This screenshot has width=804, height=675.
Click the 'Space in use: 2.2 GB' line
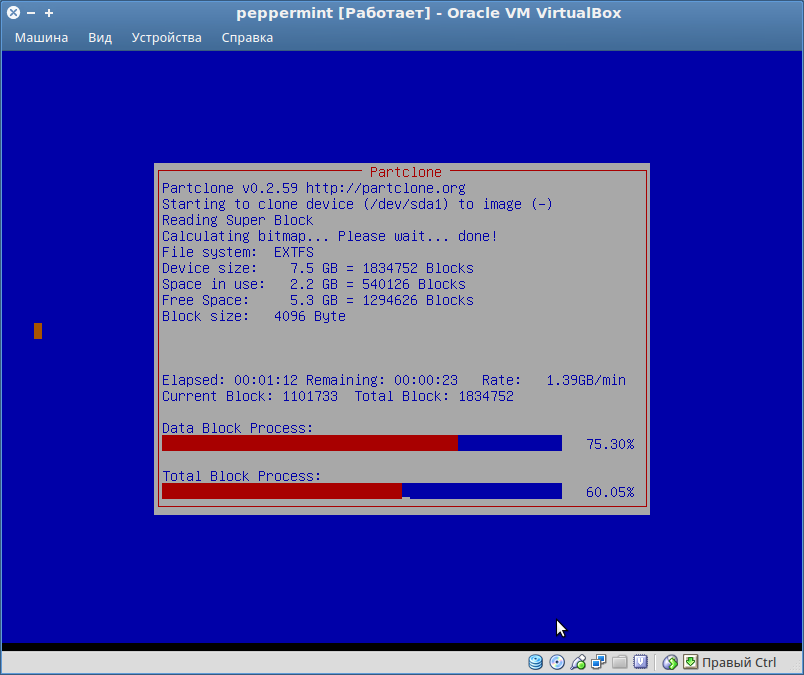[314, 284]
